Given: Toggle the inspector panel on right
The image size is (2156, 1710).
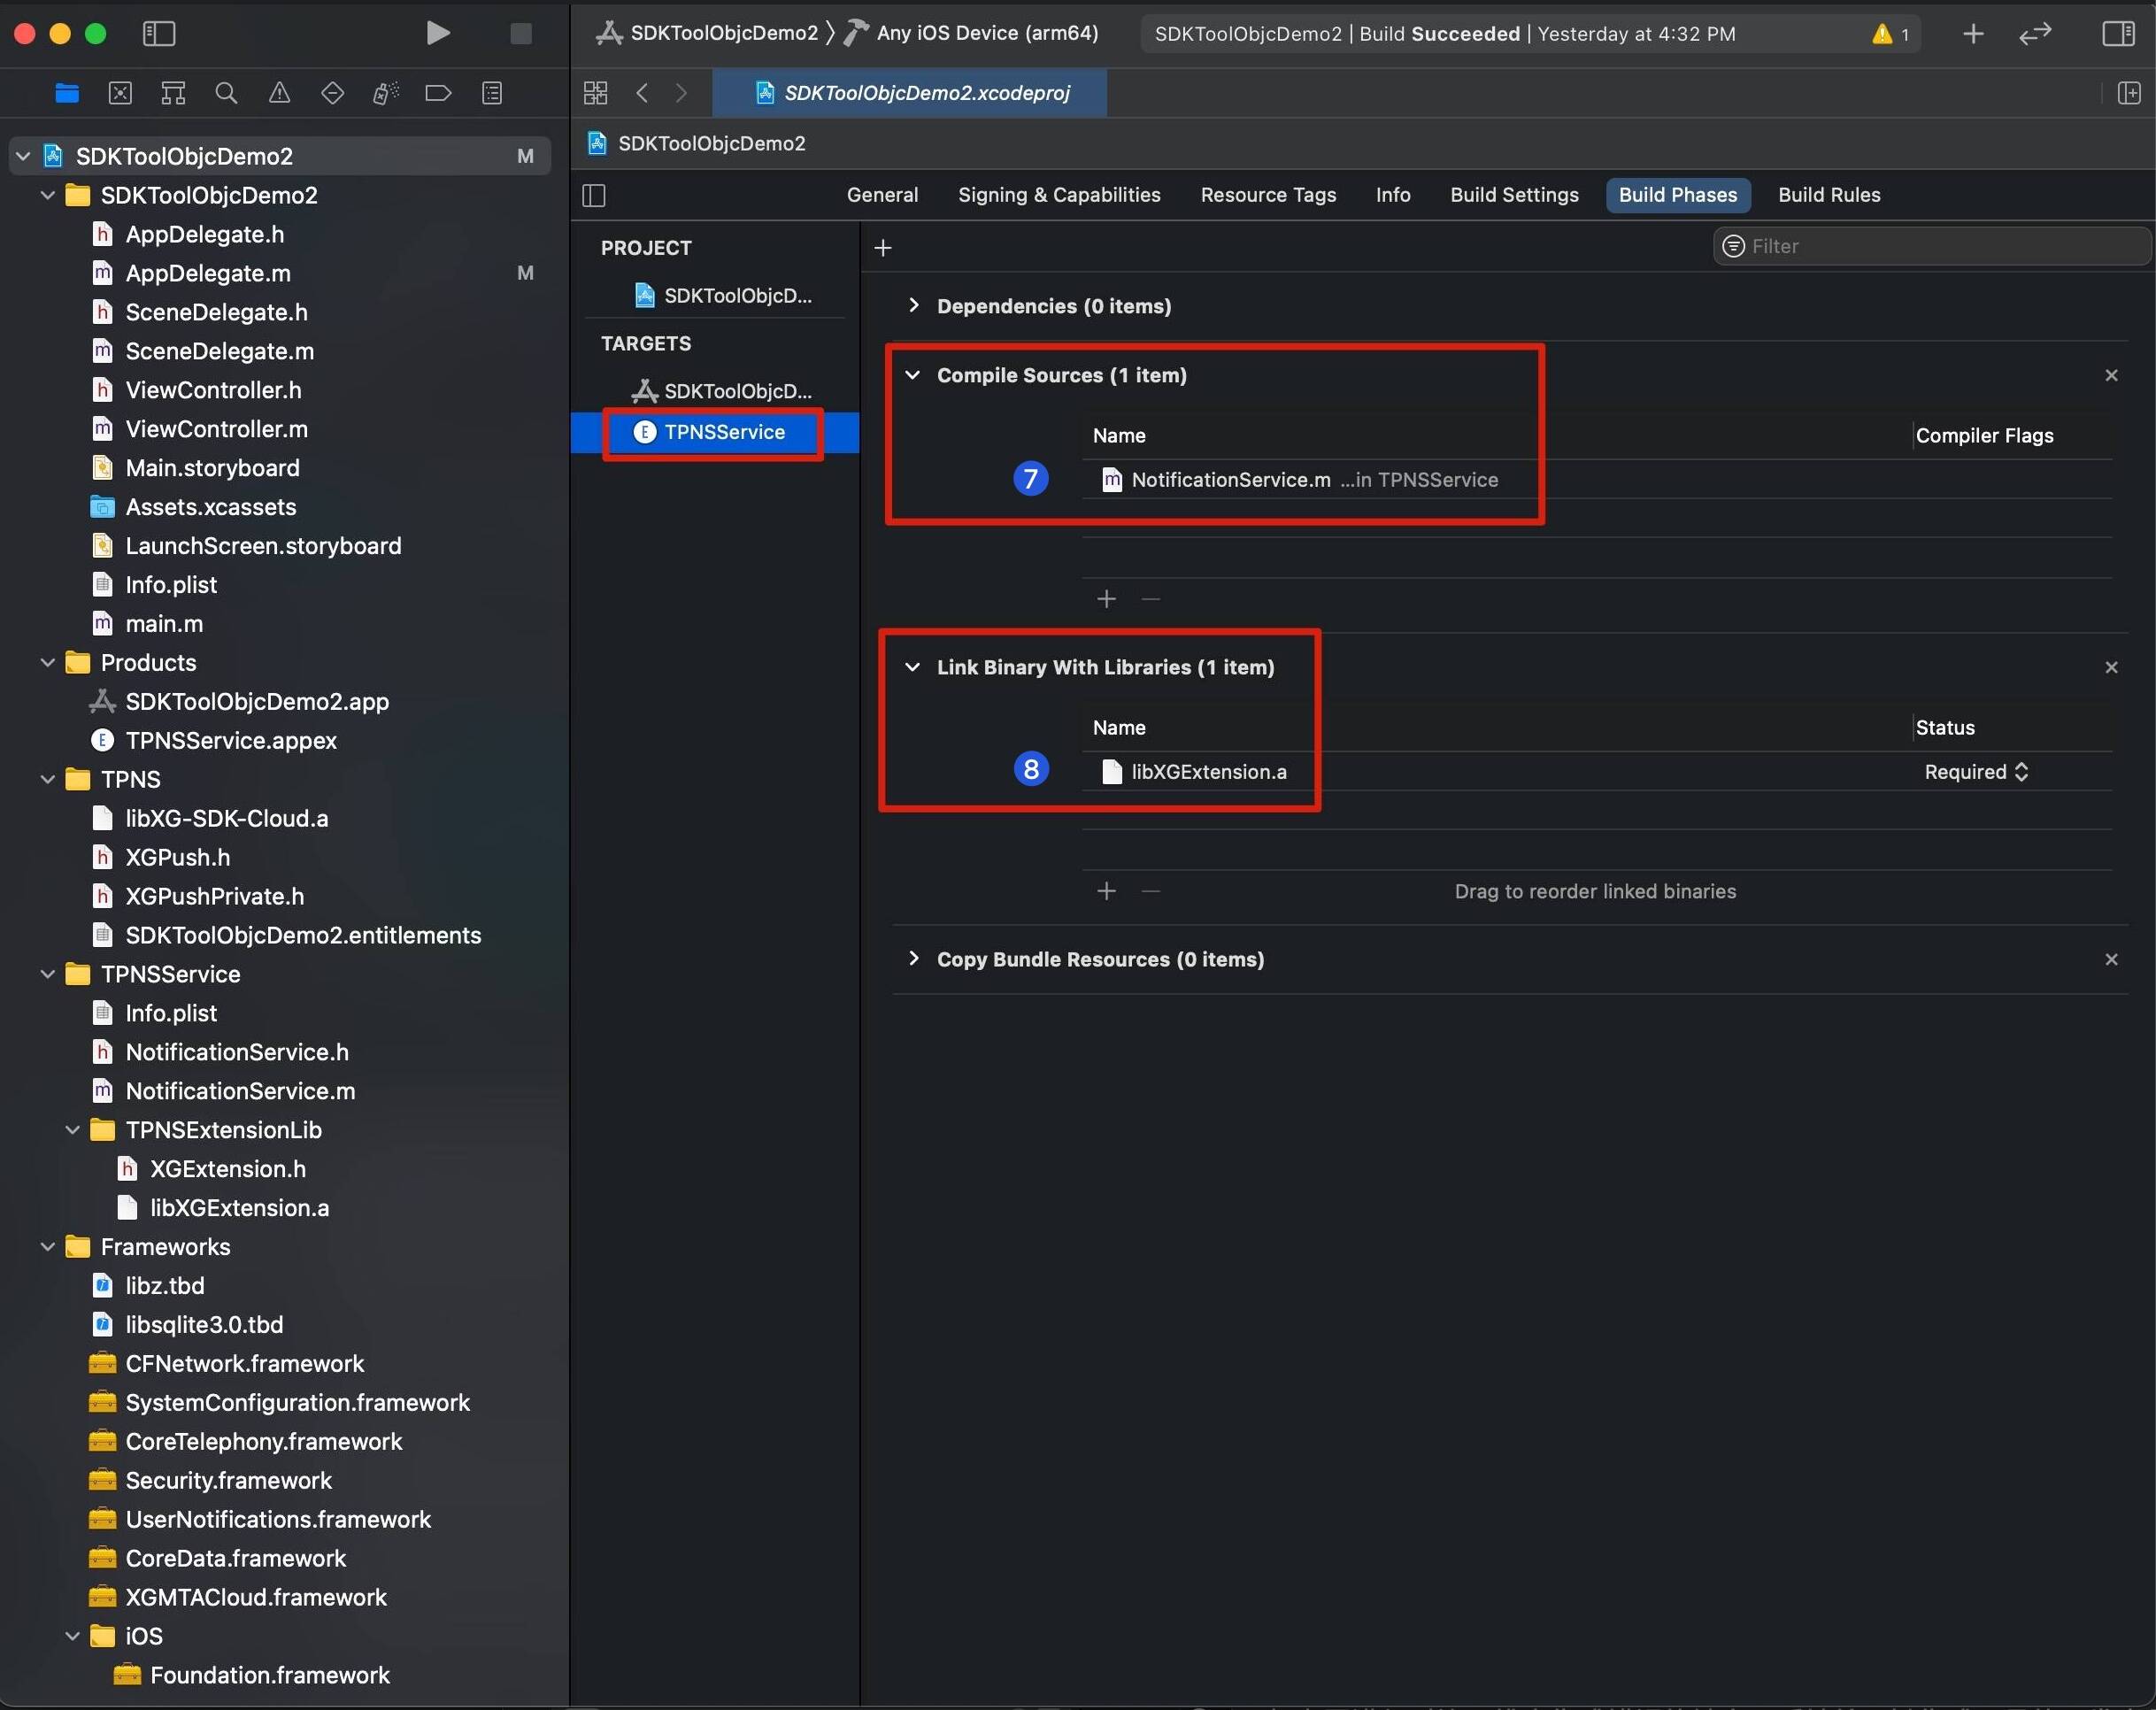Looking at the screenshot, I should point(2118,33).
